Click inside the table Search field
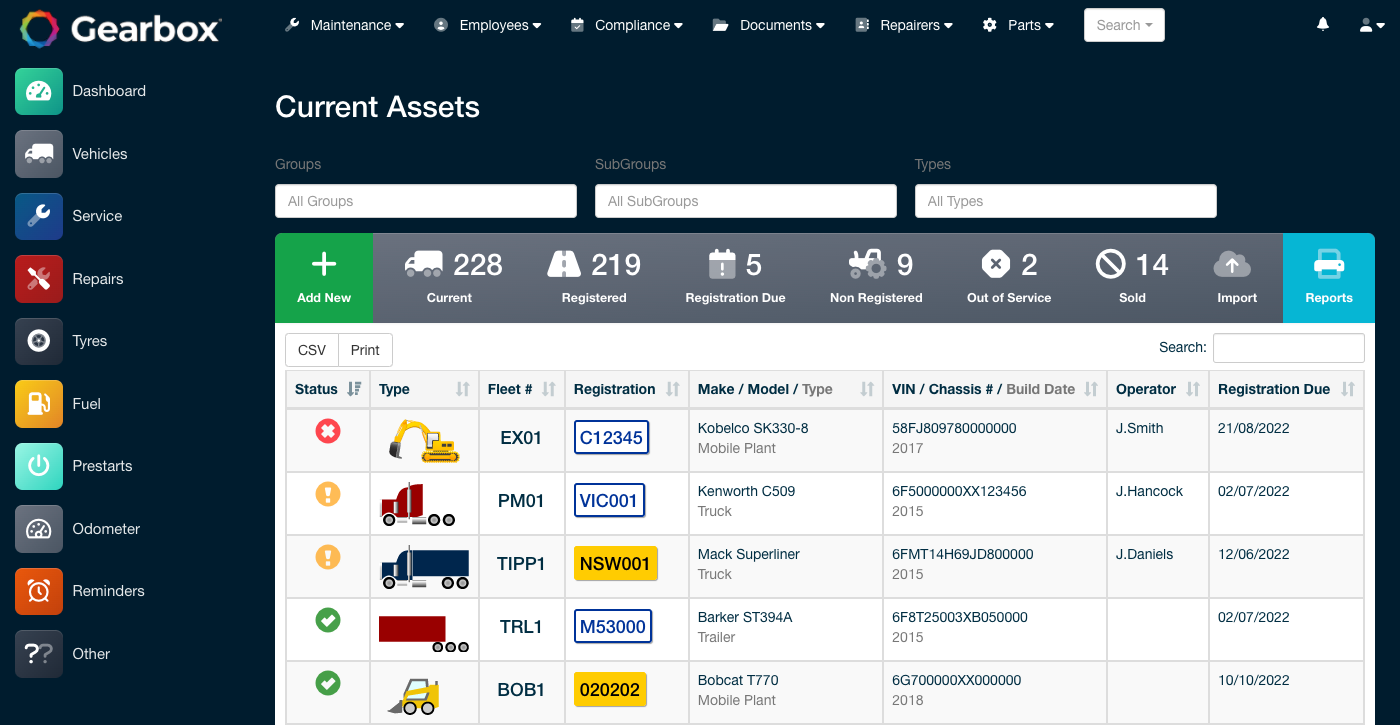 point(1288,347)
